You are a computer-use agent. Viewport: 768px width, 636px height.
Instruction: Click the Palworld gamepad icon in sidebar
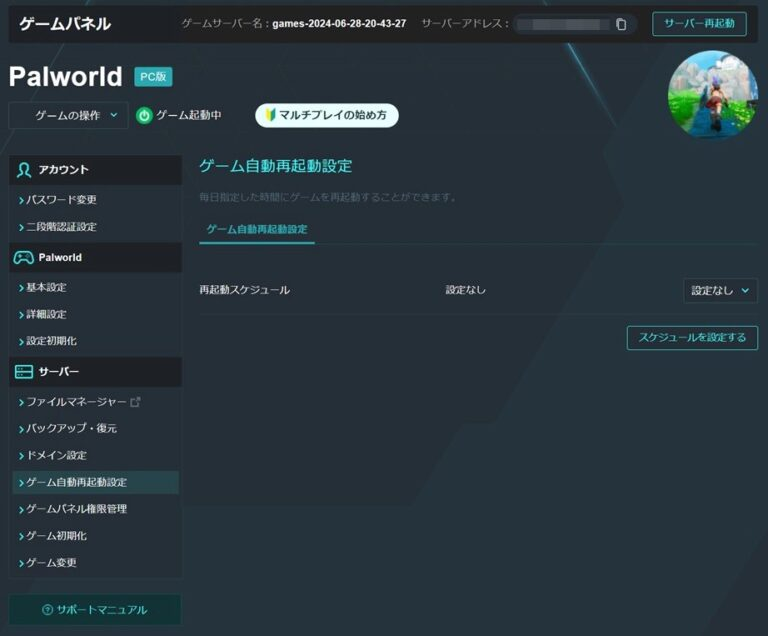click(x=24, y=257)
